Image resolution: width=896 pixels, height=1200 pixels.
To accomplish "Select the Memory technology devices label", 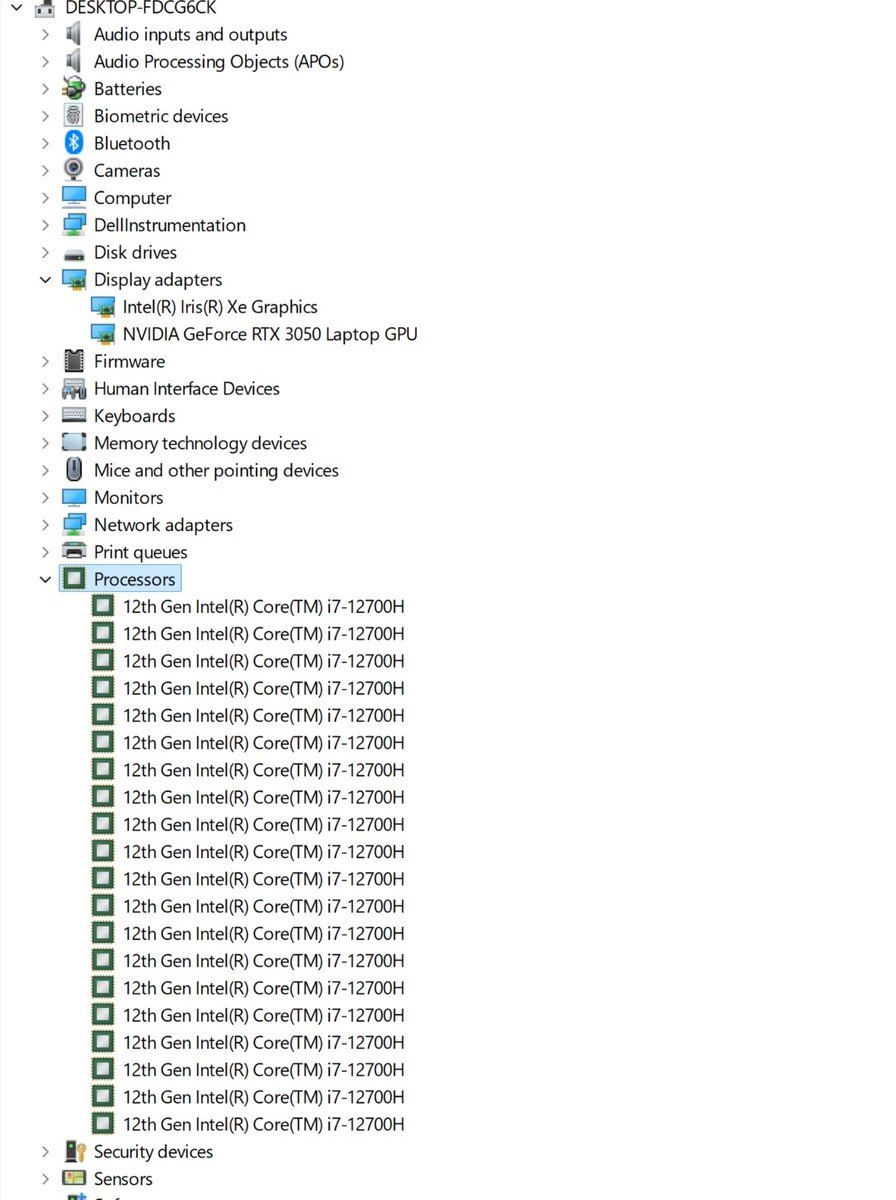I will (200, 443).
